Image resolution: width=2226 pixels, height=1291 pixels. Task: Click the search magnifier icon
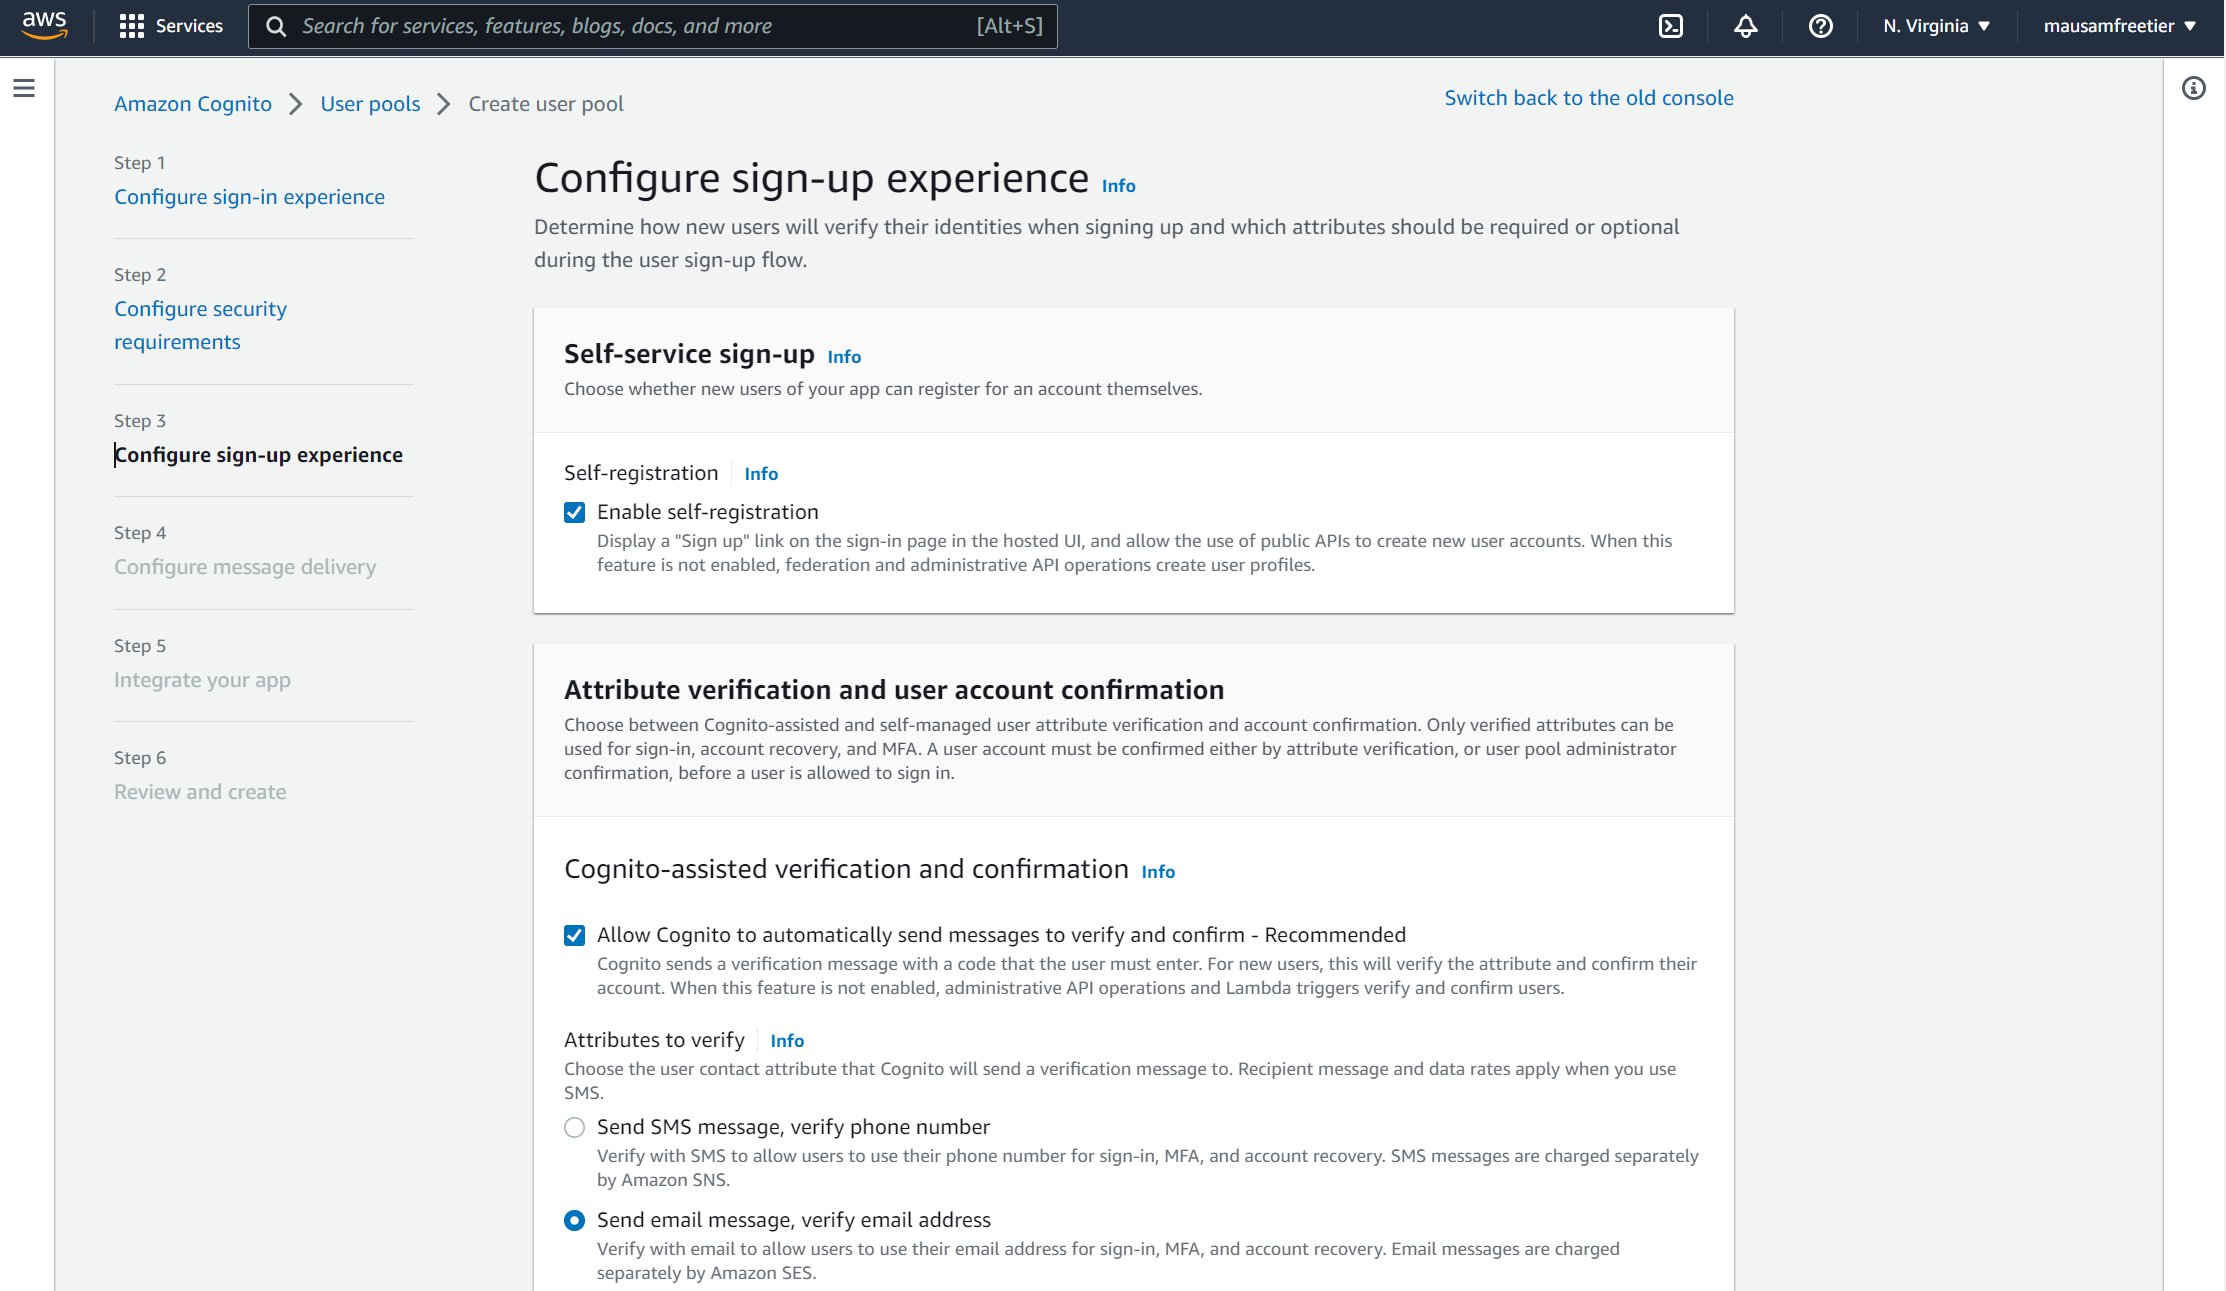click(276, 26)
